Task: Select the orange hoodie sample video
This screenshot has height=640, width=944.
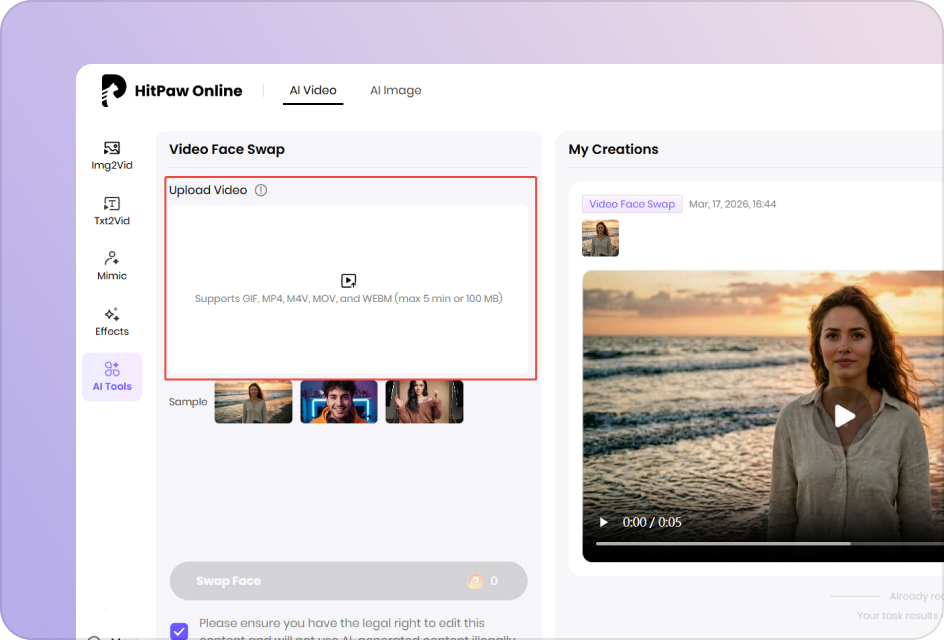Action: coord(338,401)
